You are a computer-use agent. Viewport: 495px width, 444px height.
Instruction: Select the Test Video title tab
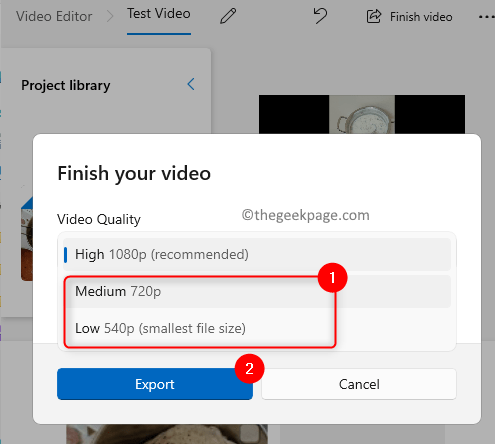point(159,14)
